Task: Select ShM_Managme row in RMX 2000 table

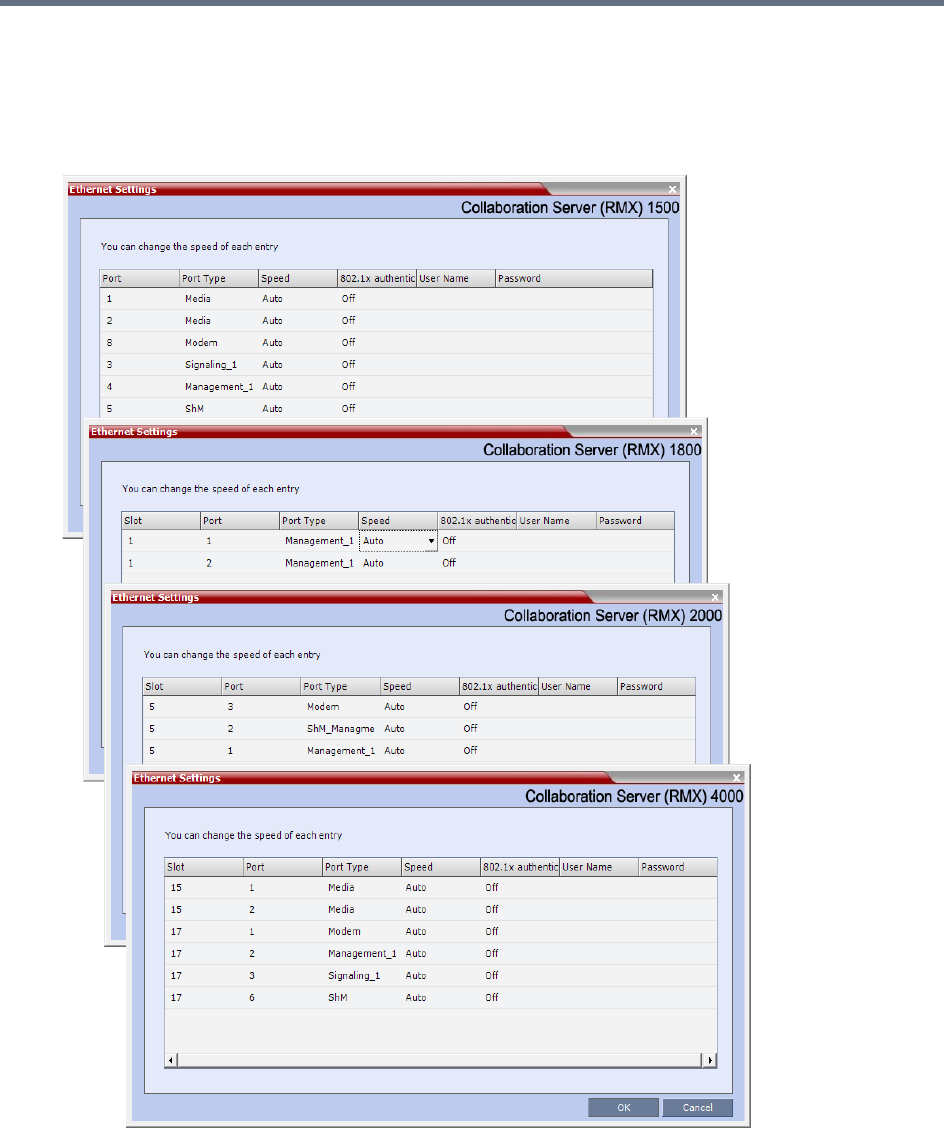Action: click(x=419, y=729)
